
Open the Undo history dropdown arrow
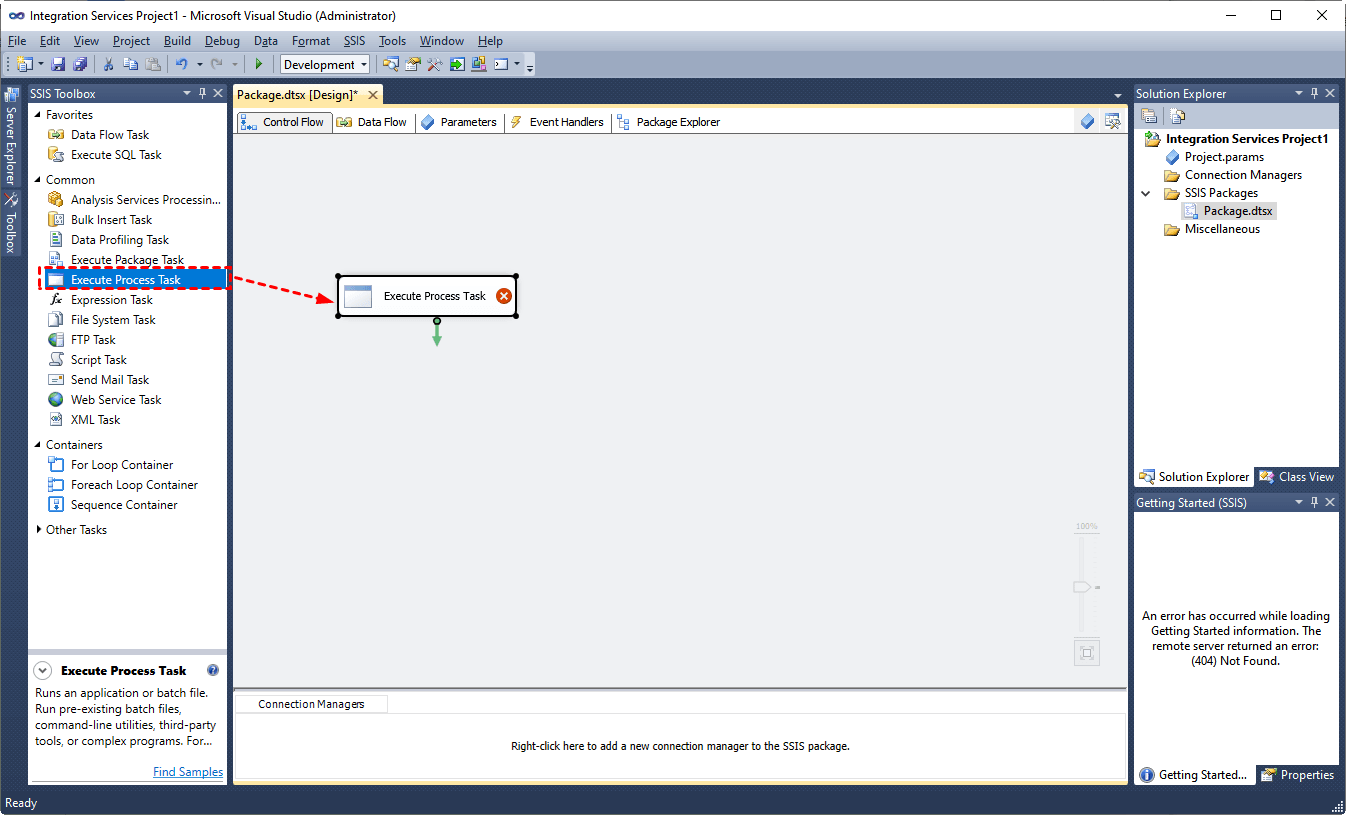coord(199,64)
